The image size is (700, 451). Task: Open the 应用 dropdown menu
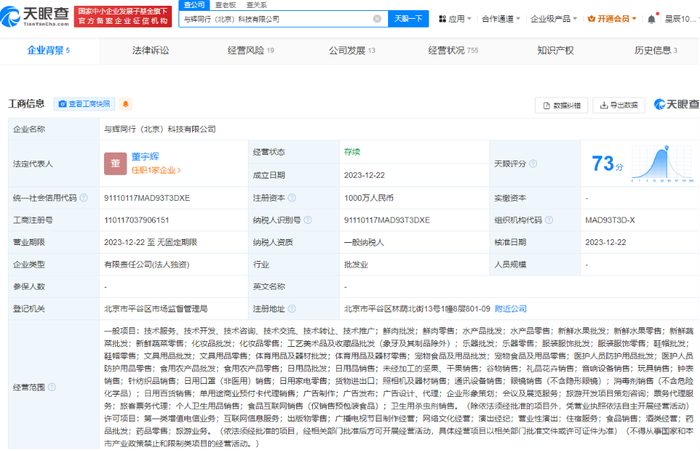456,18
